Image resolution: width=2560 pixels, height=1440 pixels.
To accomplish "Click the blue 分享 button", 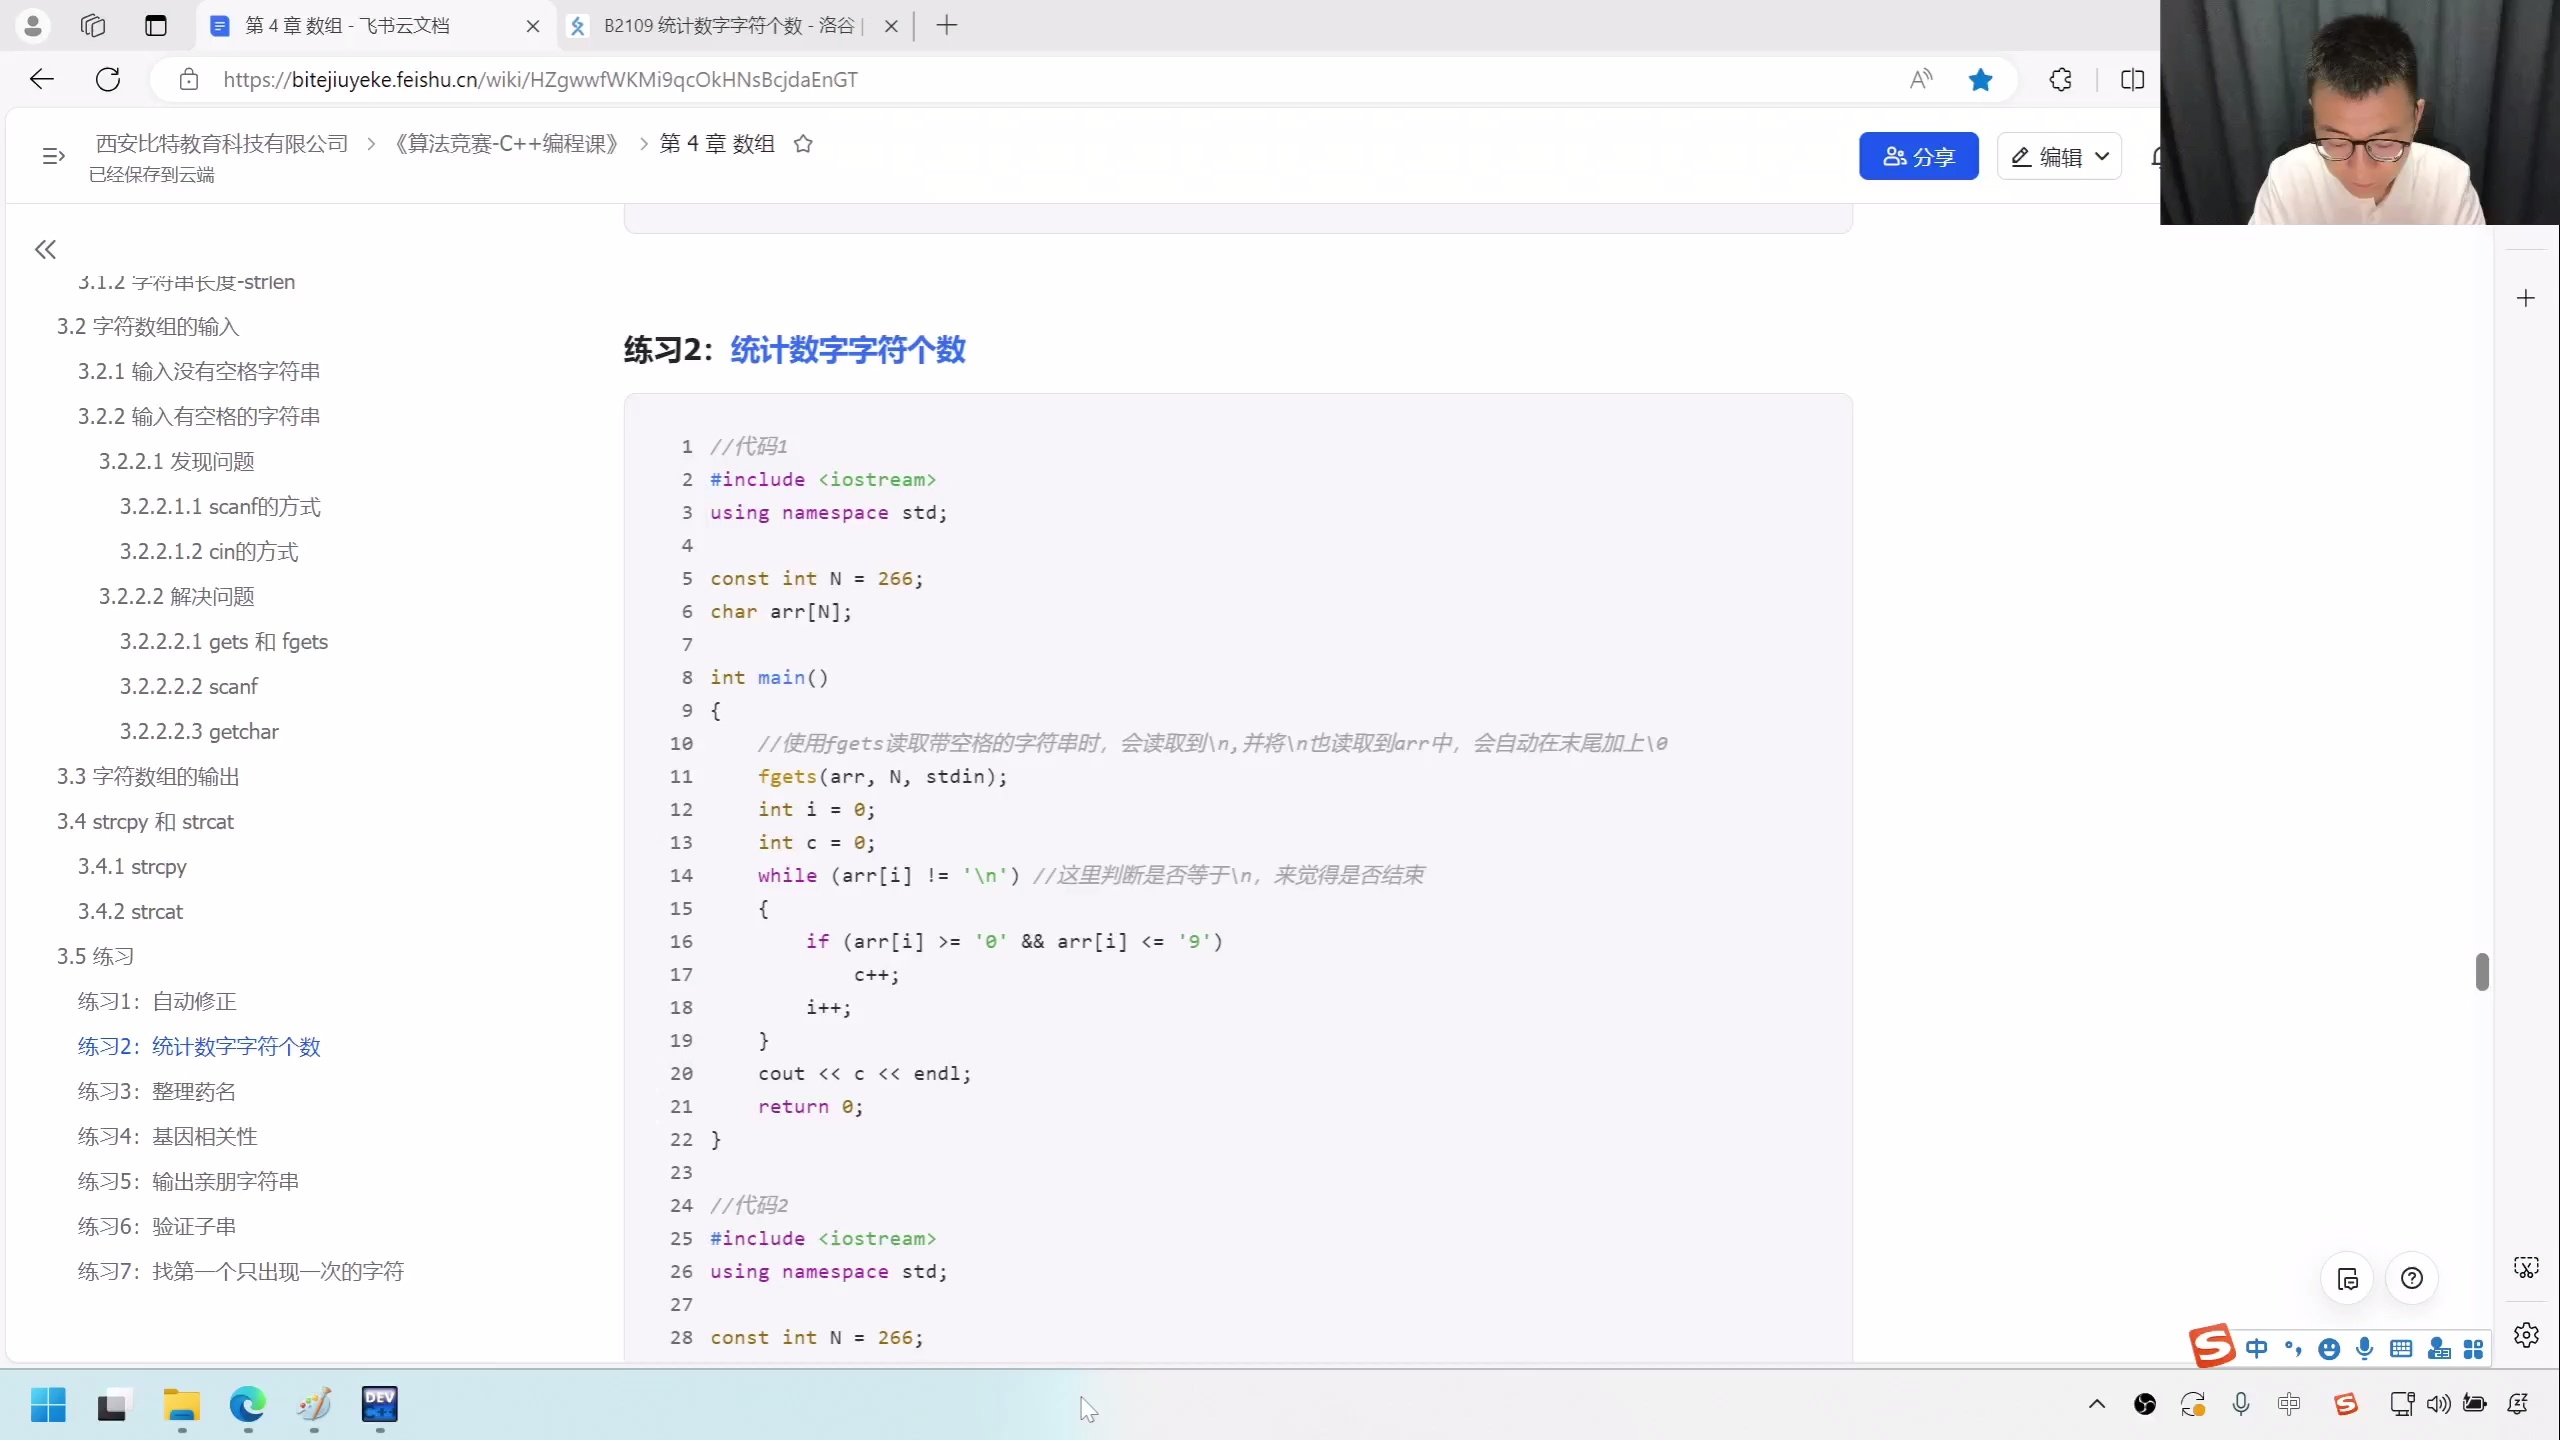I will click(1917, 157).
